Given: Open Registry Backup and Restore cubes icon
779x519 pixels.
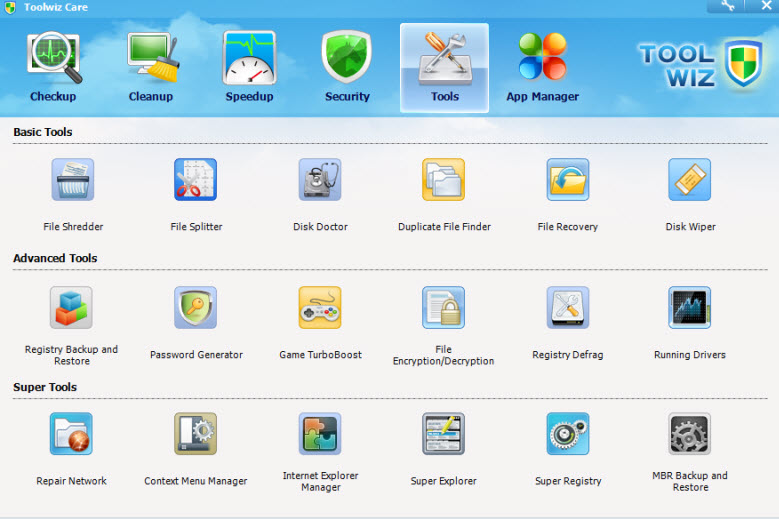Looking at the screenshot, I should [71, 307].
